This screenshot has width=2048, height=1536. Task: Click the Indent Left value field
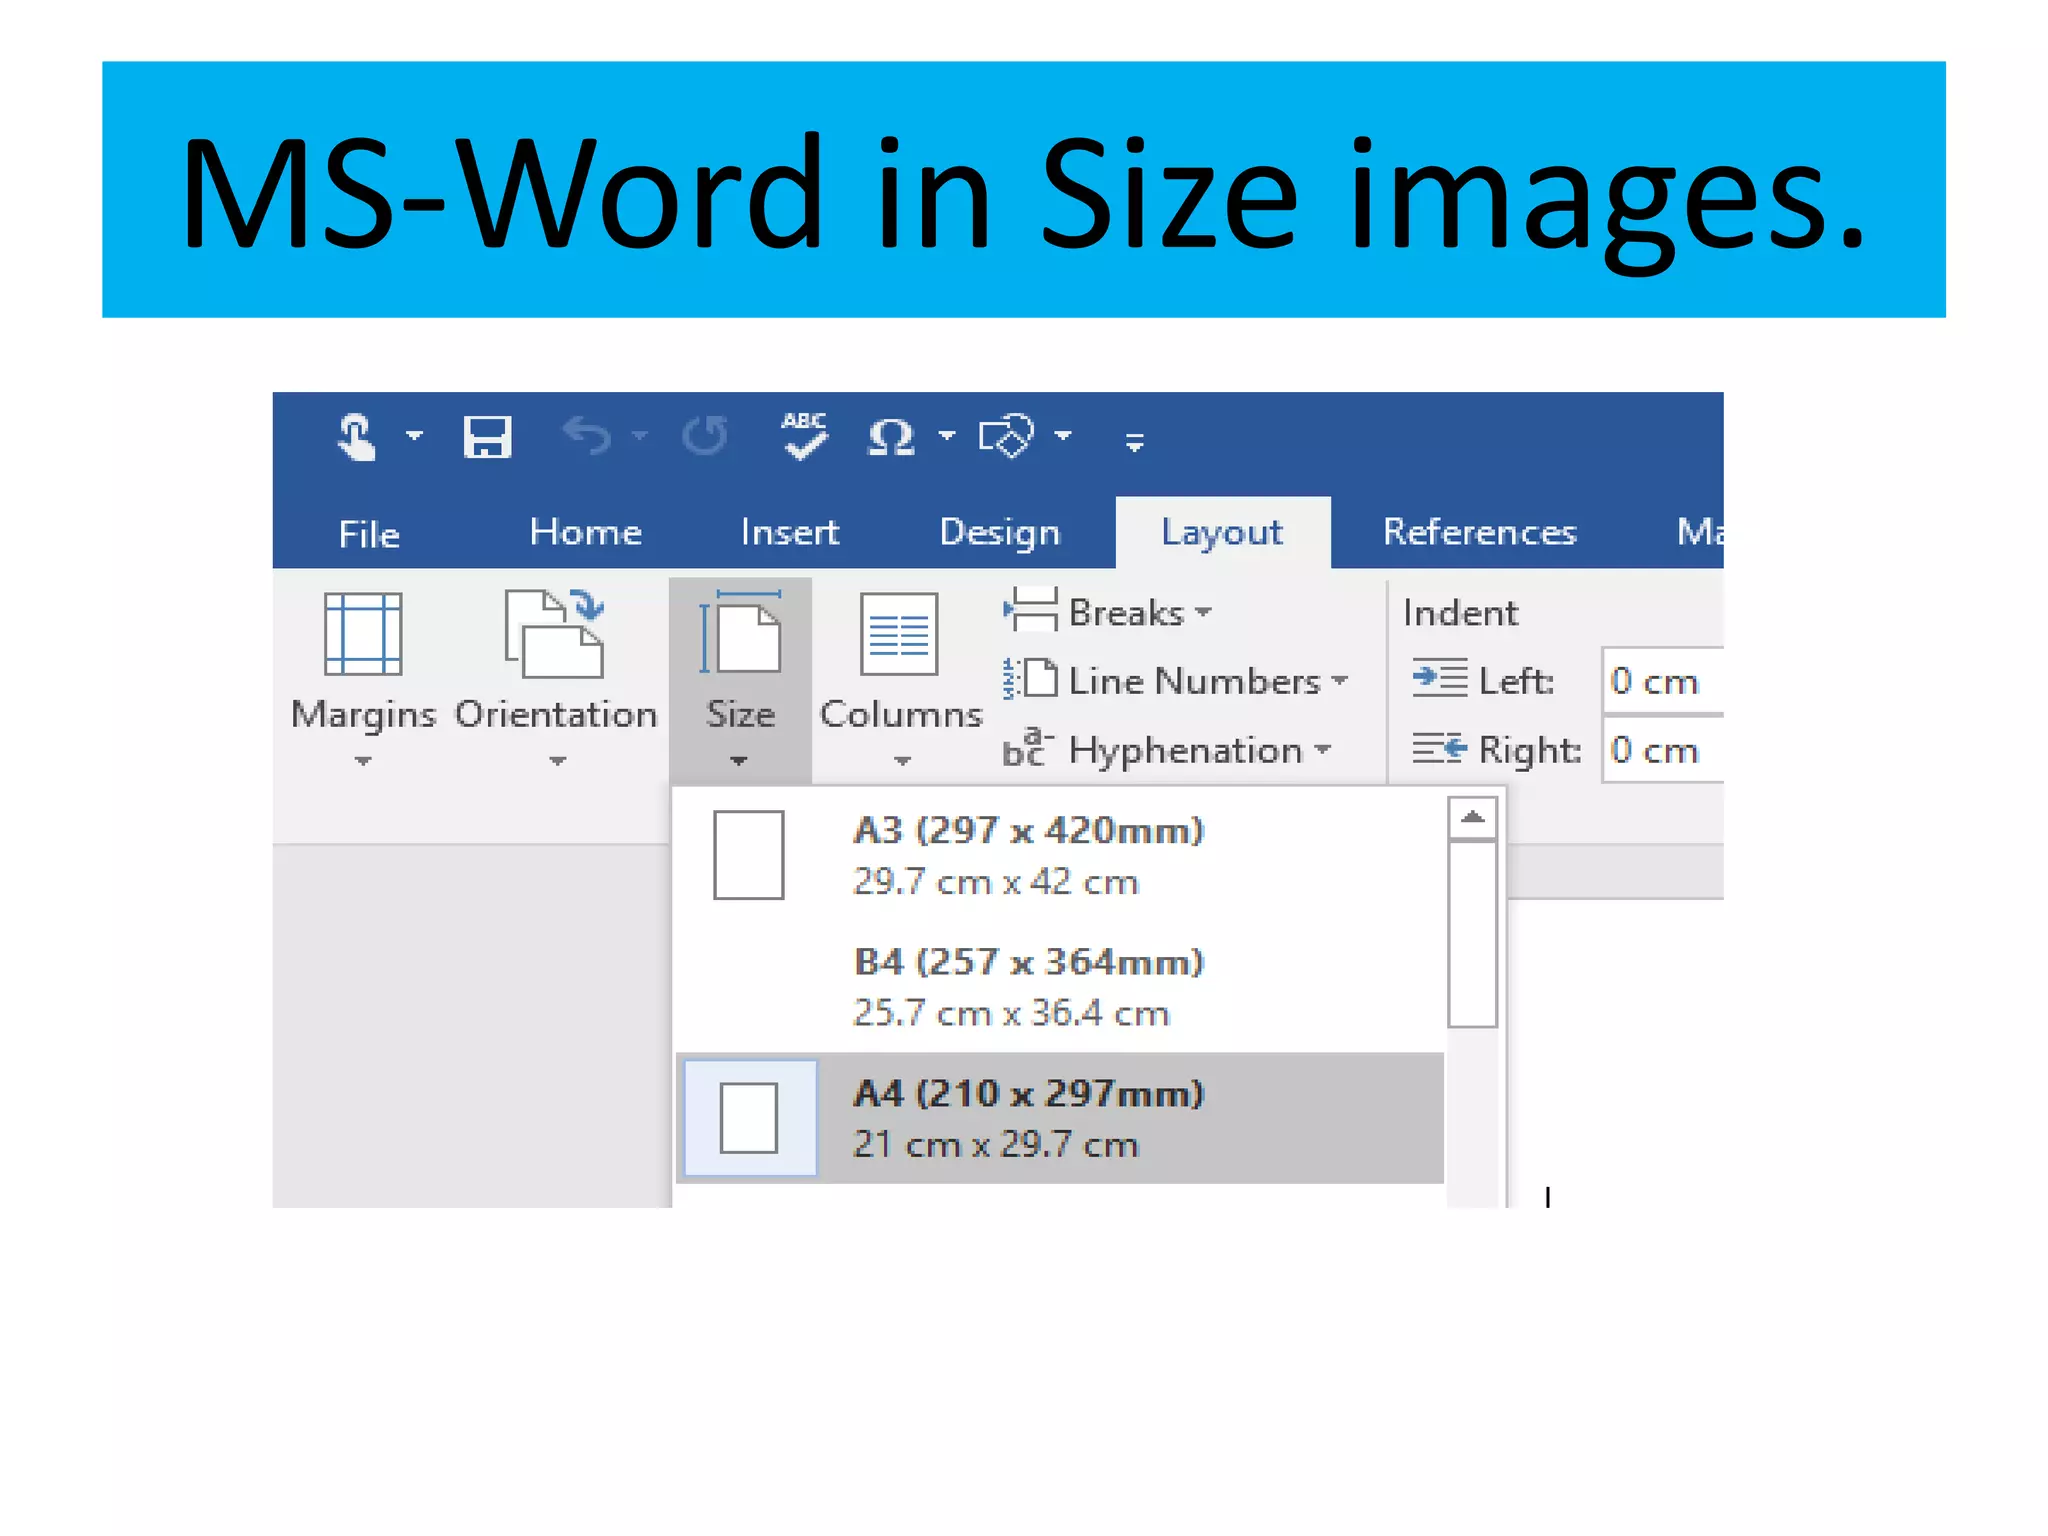click(x=1662, y=681)
